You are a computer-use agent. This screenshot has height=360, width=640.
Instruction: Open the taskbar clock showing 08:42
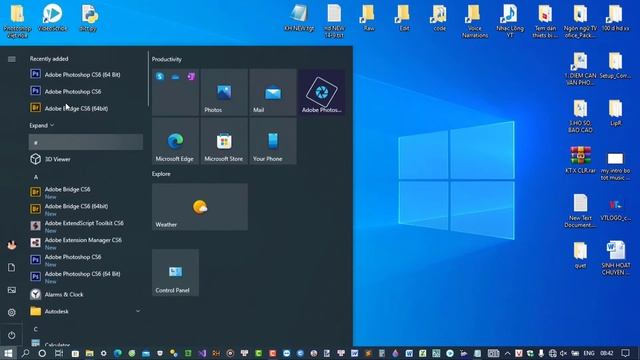[x=607, y=353]
